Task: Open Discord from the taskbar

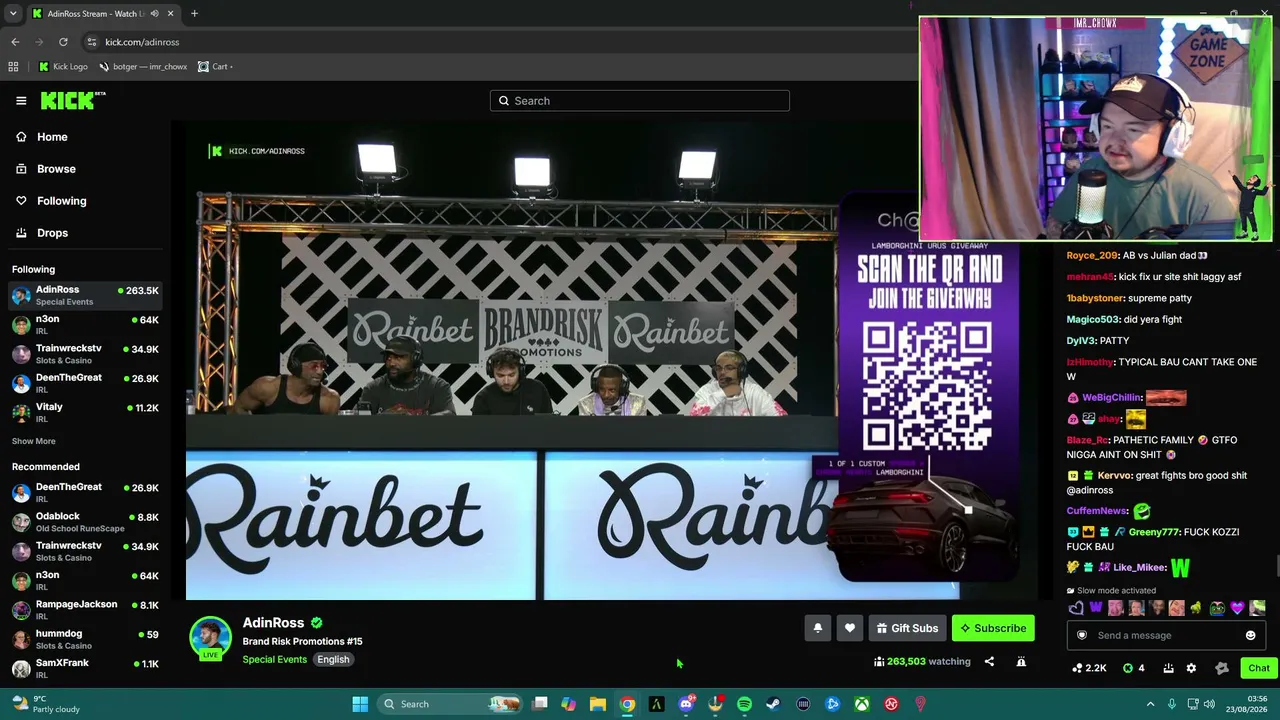Action: click(686, 704)
